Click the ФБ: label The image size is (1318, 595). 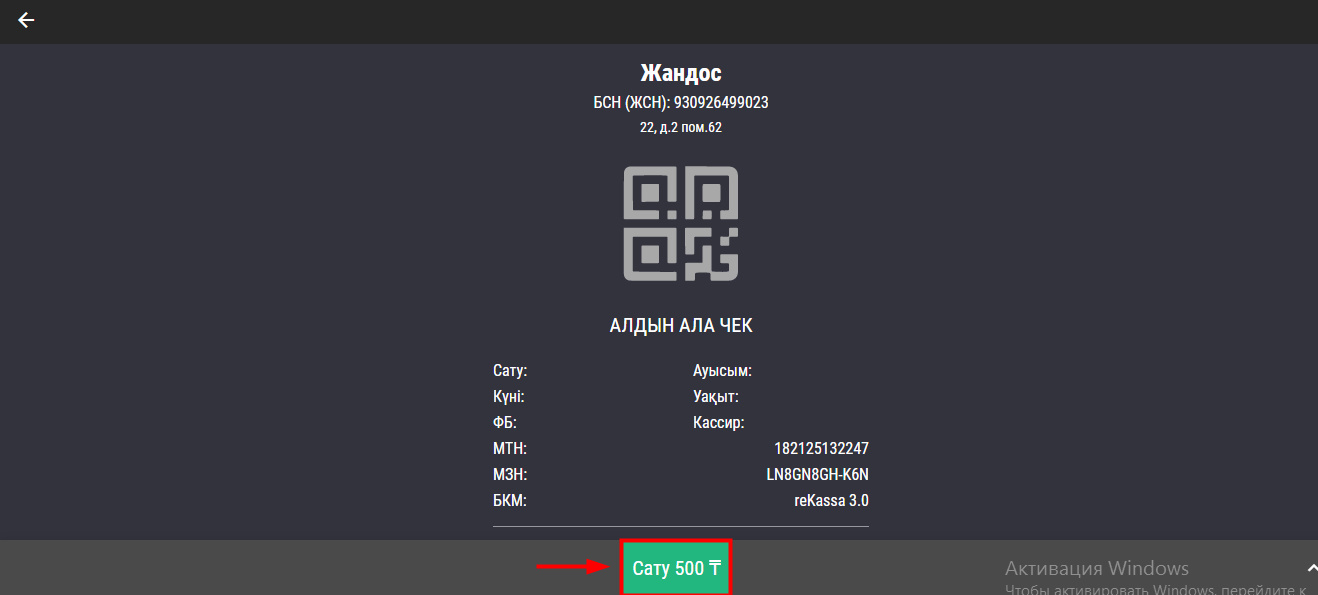click(x=505, y=423)
